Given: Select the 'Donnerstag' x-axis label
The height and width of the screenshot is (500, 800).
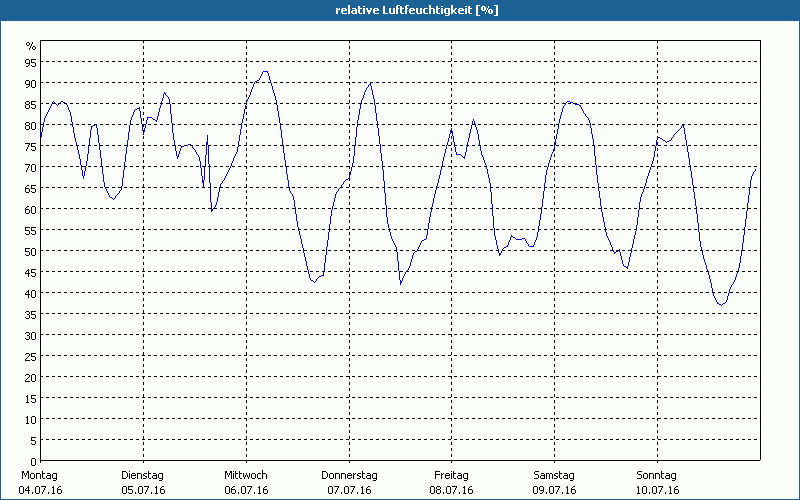Looking at the screenshot, I should 349,475.
